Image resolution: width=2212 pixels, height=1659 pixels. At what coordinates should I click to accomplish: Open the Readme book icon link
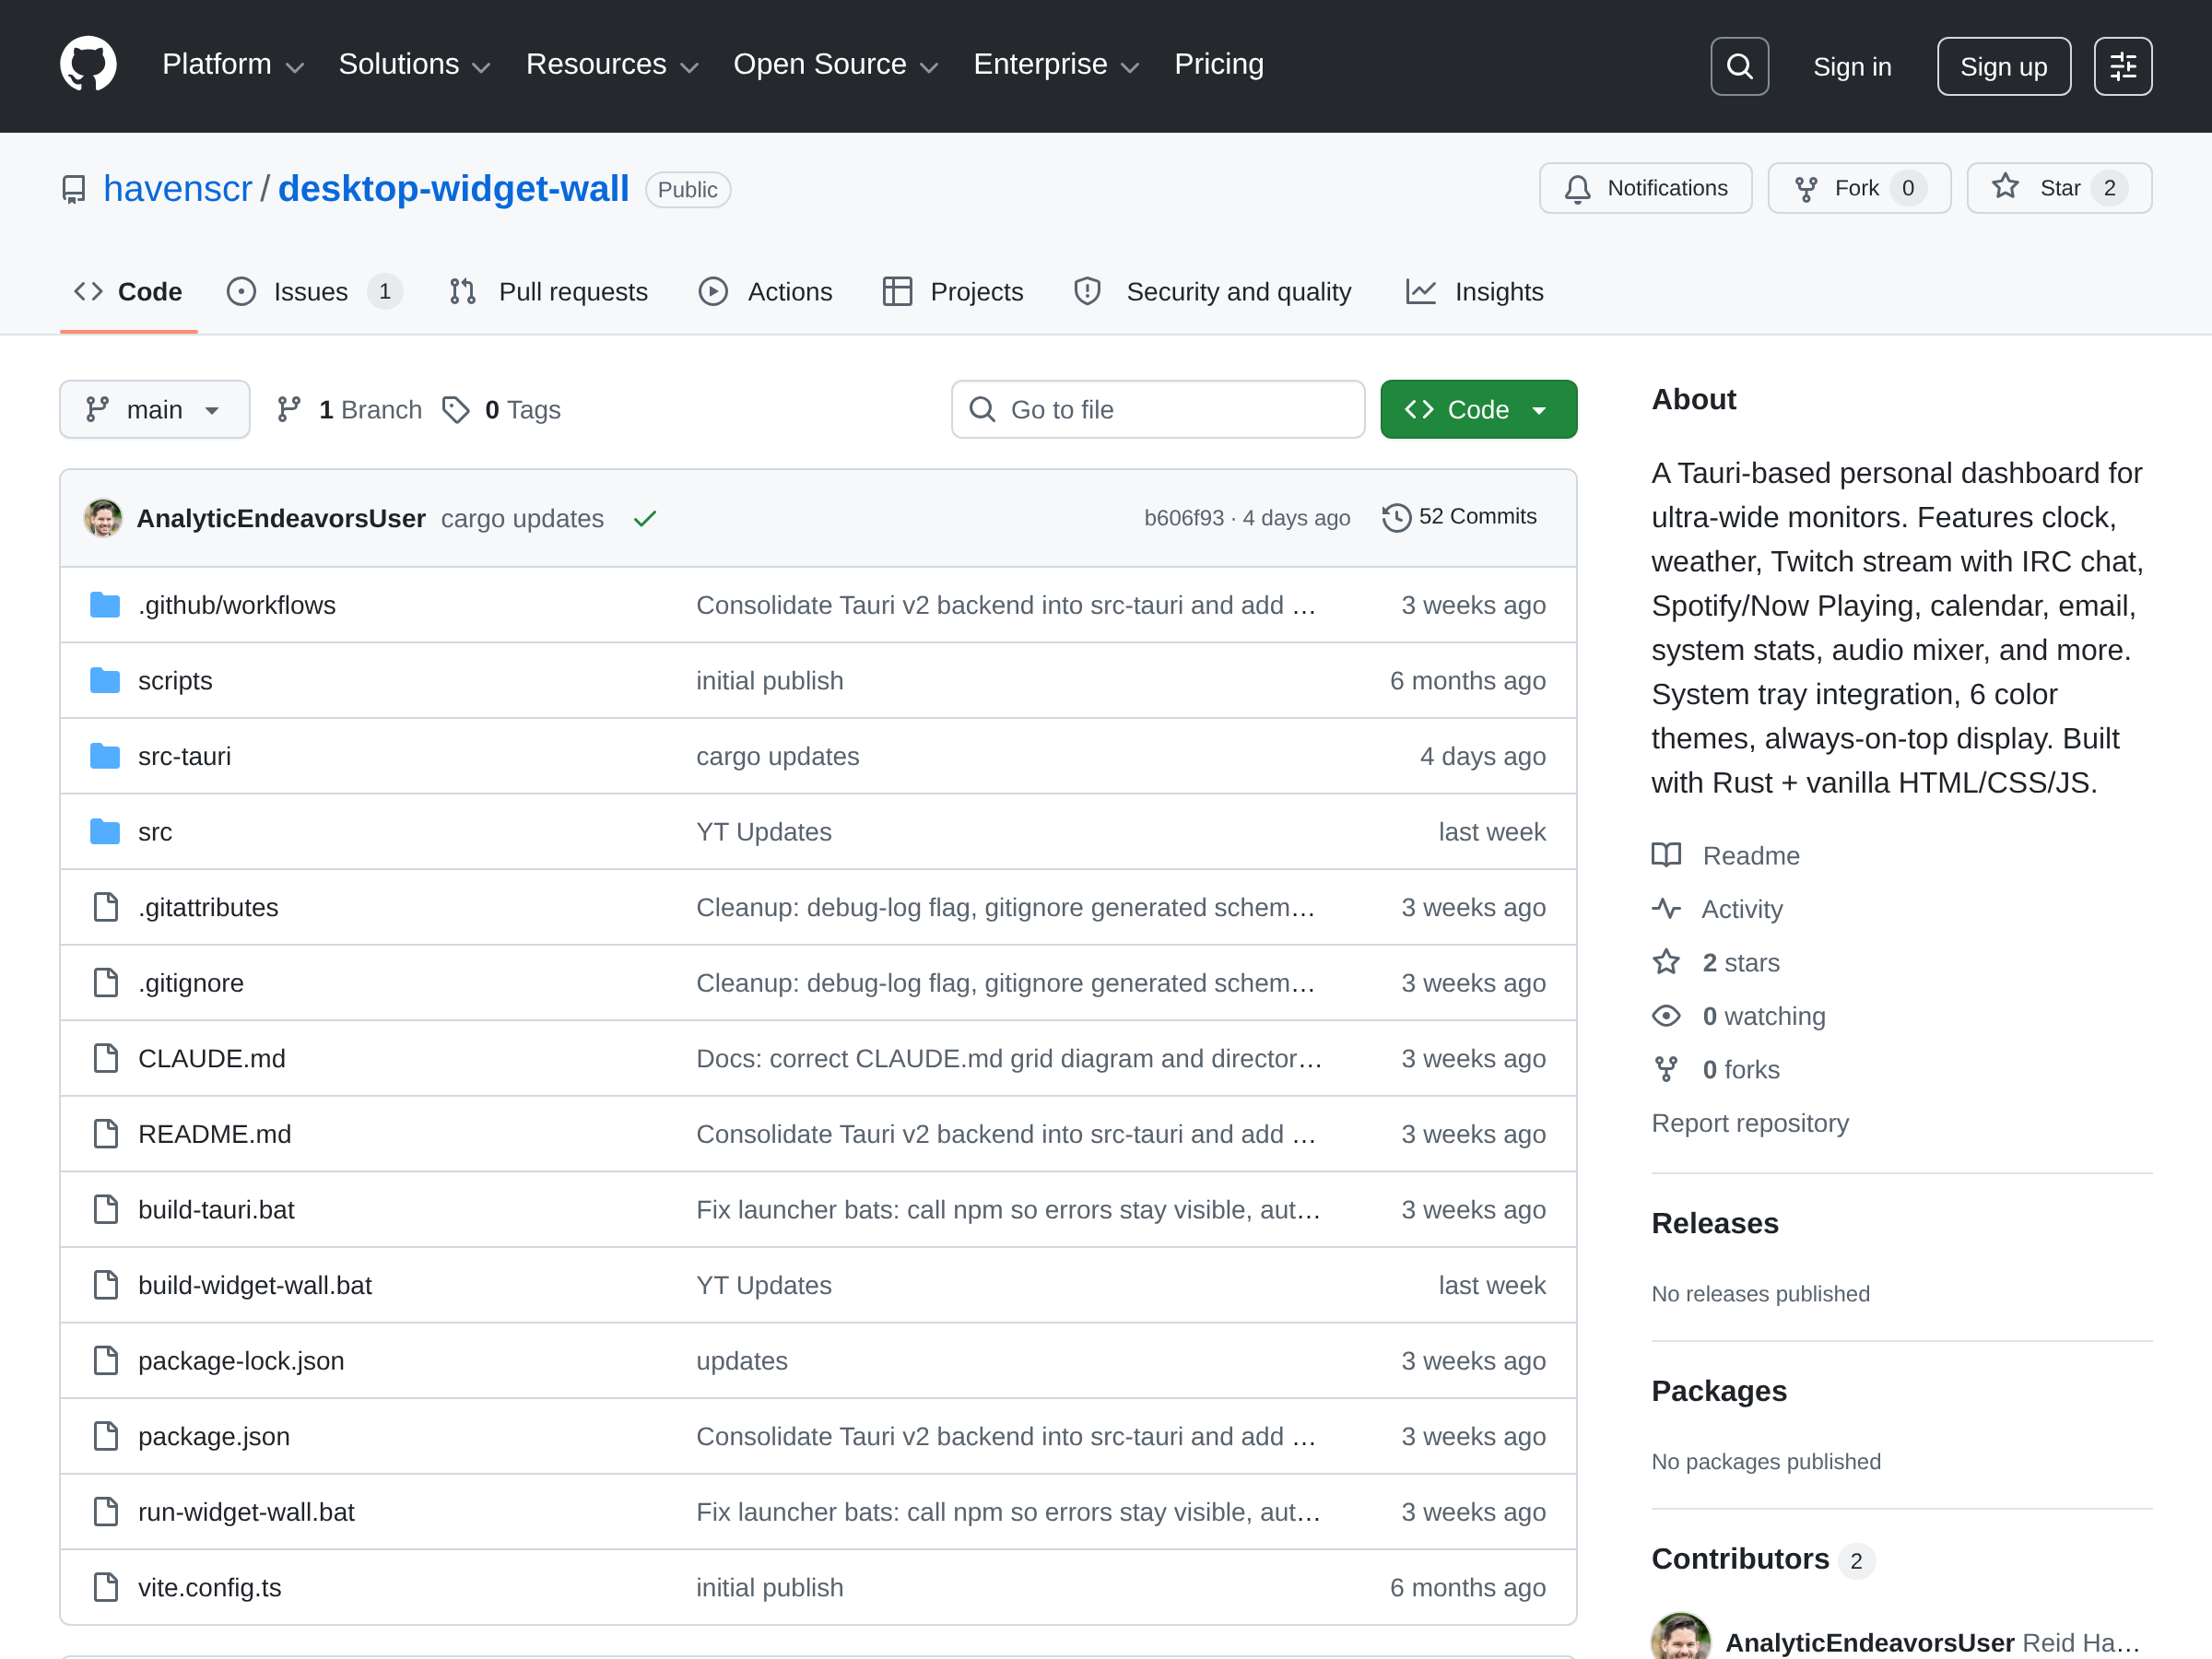click(x=1726, y=856)
